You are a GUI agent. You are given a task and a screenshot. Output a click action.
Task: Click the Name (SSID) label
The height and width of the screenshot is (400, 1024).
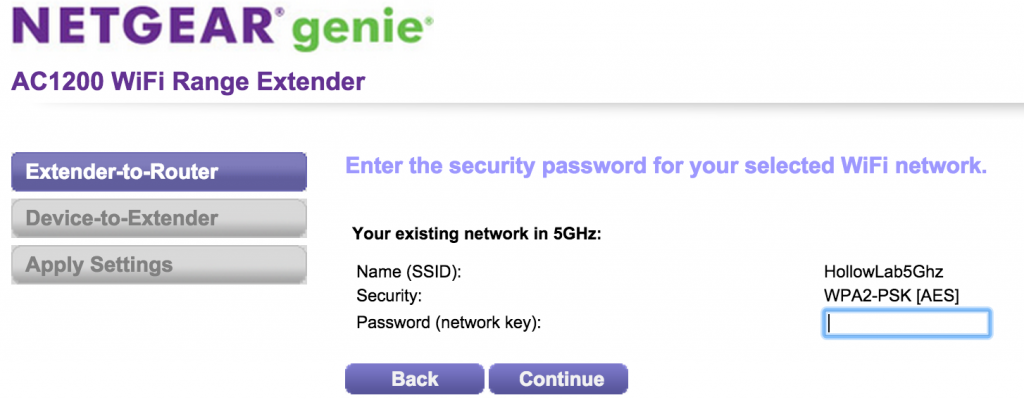pyautogui.click(x=410, y=271)
